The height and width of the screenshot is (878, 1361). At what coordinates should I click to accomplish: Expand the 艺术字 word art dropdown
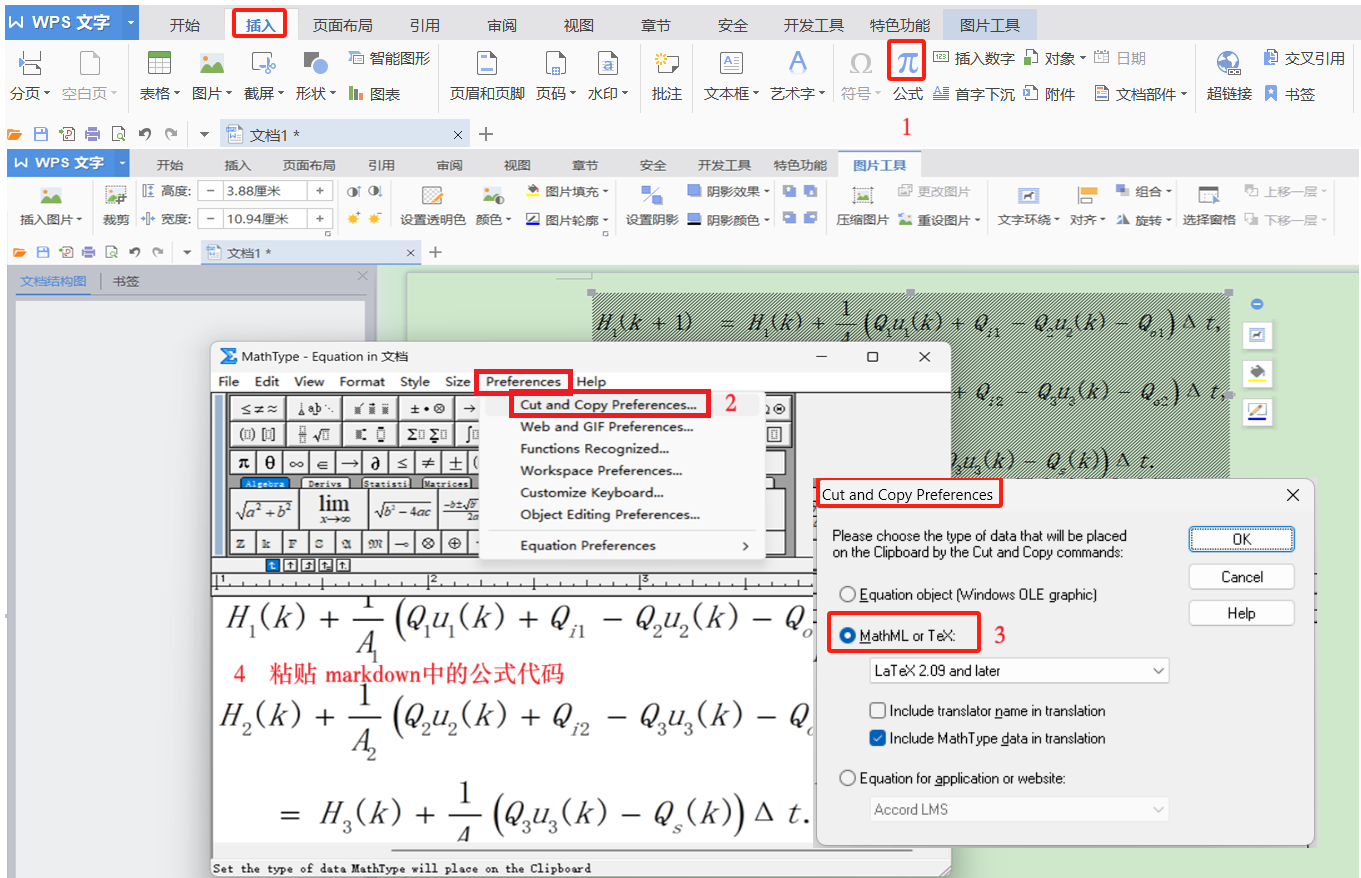click(x=822, y=94)
